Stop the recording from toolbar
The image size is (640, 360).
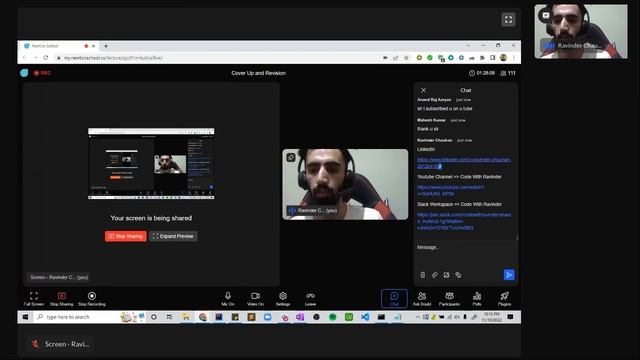point(92,299)
